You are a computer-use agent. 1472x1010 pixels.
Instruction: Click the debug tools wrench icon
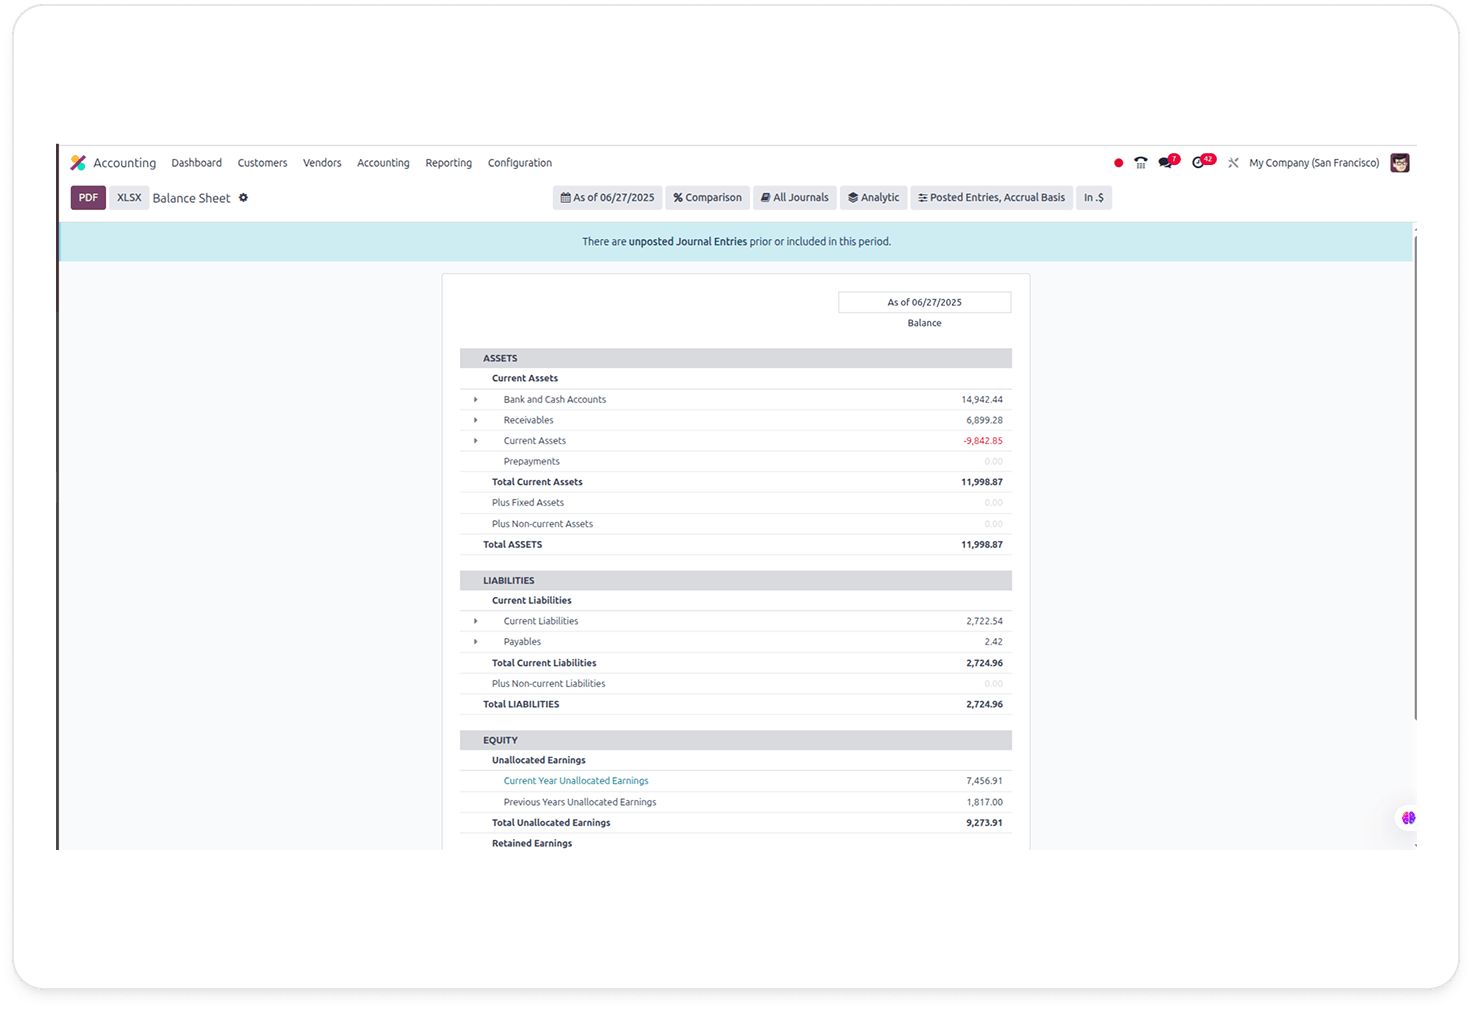1233,163
